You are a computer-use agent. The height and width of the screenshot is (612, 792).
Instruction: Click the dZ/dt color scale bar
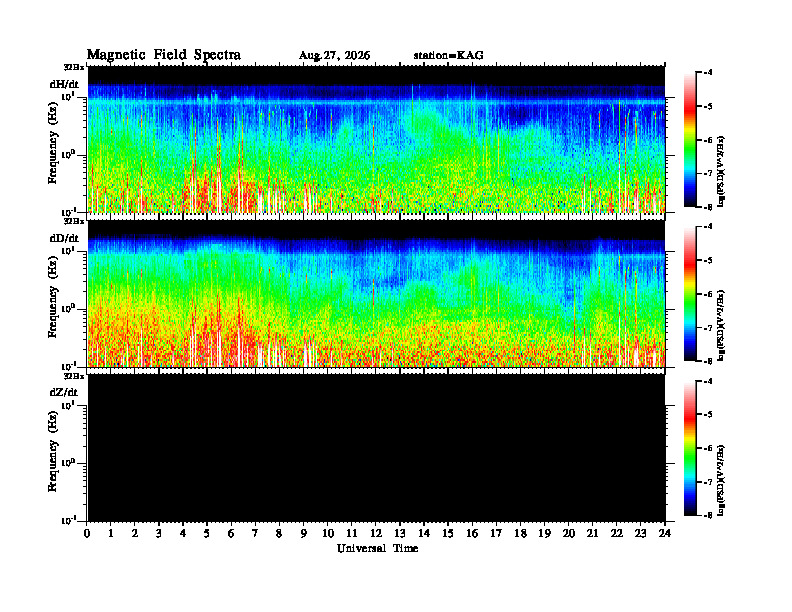click(689, 448)
